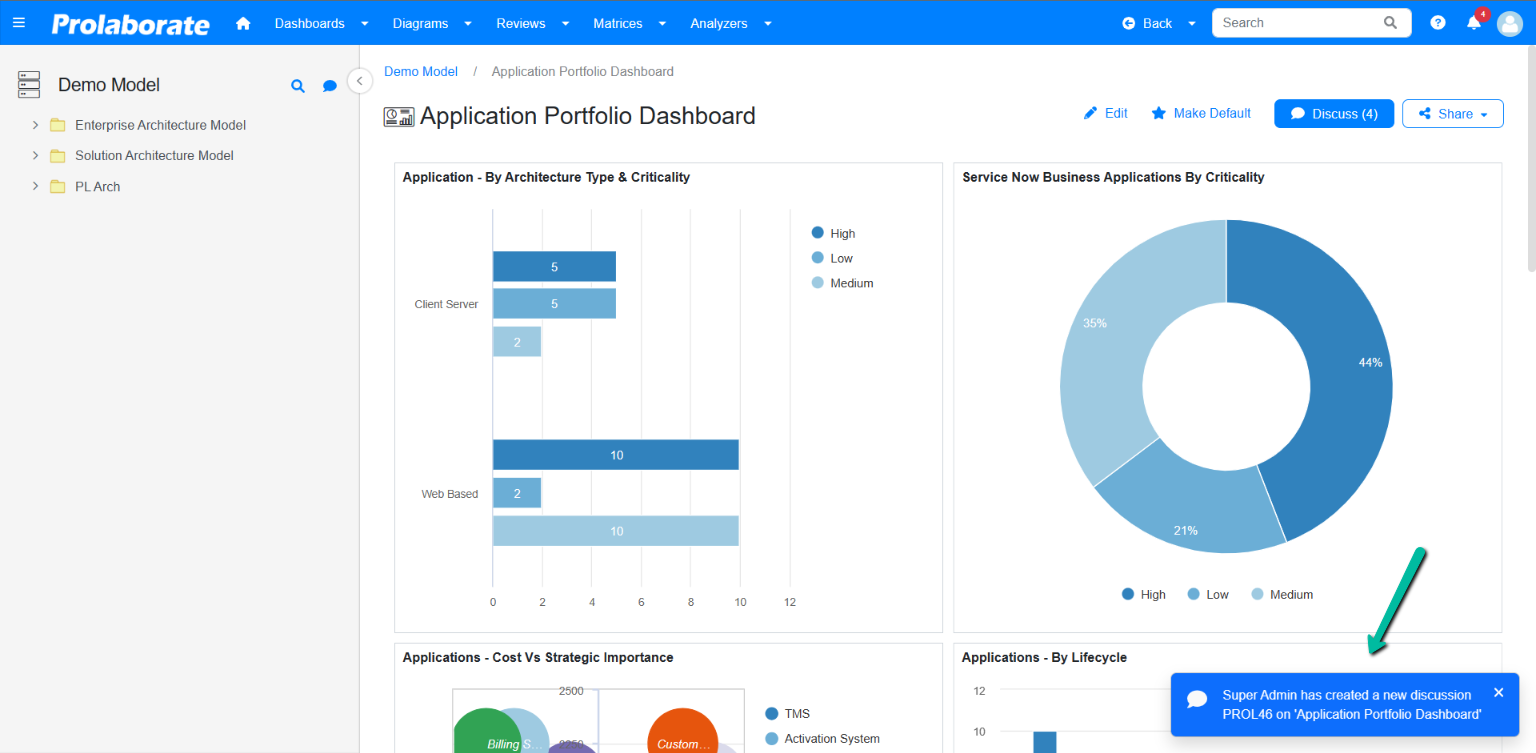Click the Web Based Low bar showing 2

pyautogui.click(x=517, y=493)
